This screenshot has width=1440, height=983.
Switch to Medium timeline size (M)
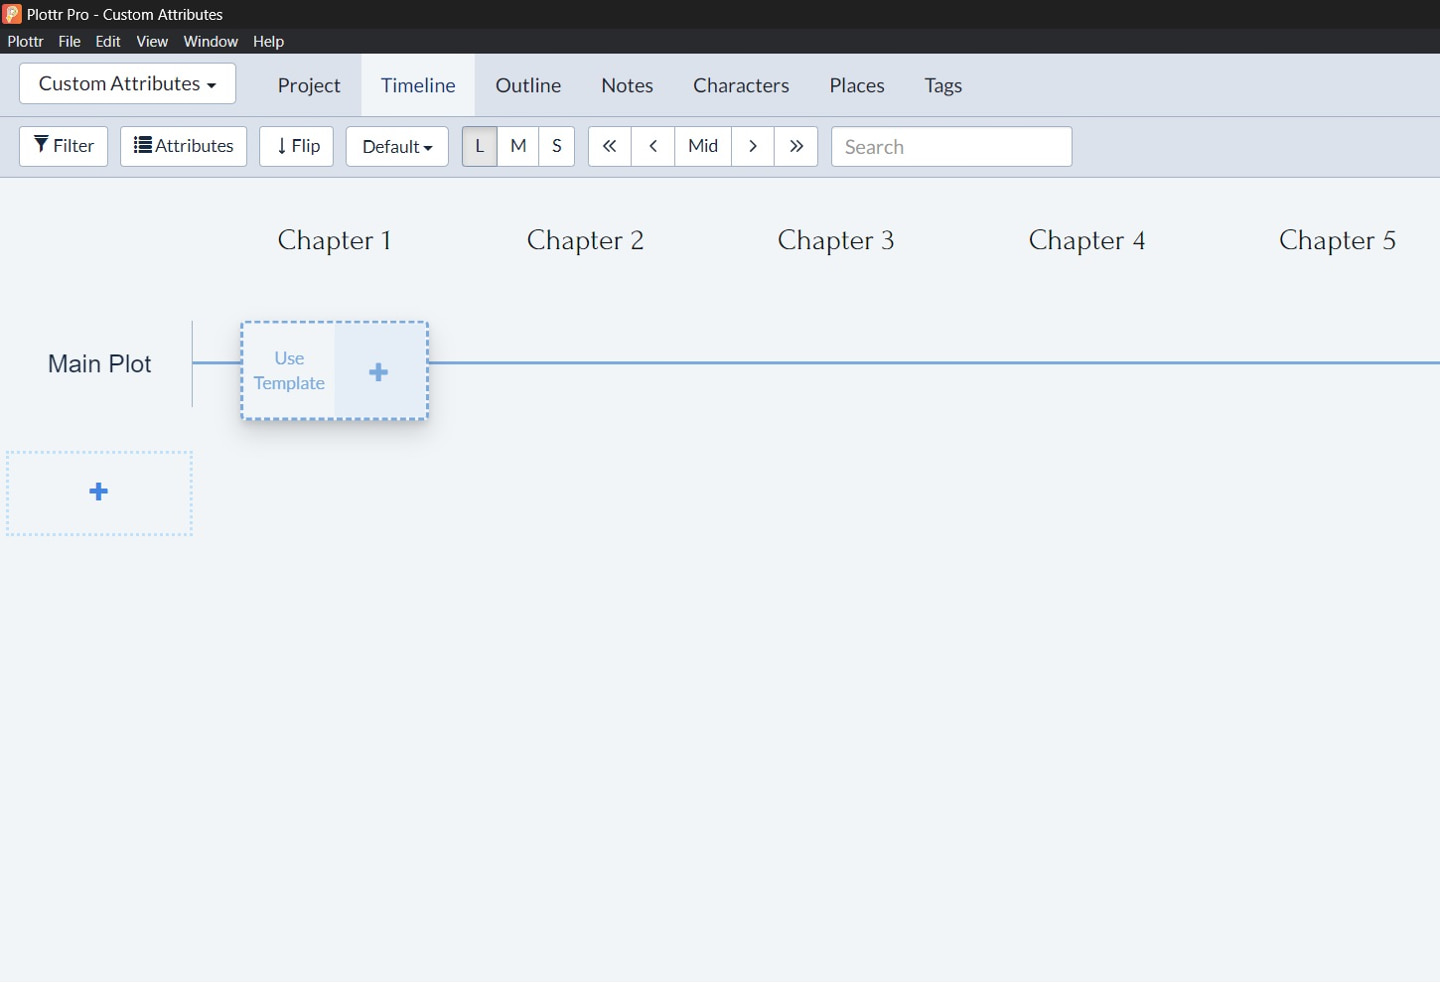pyautogui.click(x=518, y=146)
